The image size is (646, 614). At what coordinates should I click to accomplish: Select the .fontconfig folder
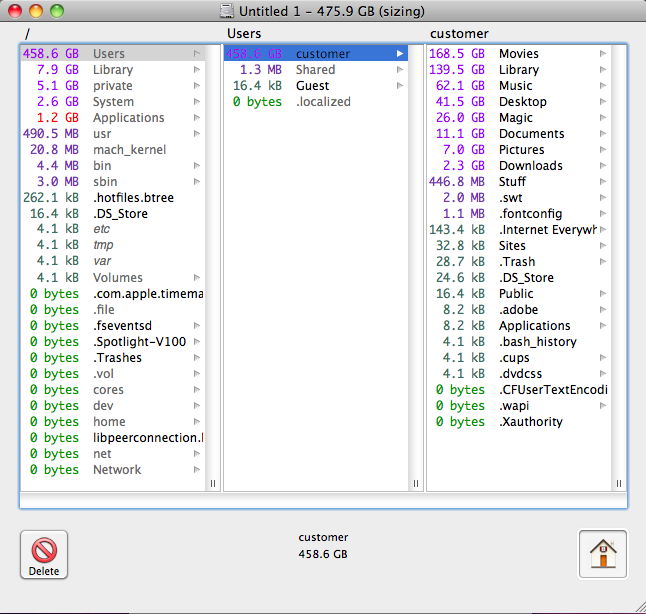519,213
